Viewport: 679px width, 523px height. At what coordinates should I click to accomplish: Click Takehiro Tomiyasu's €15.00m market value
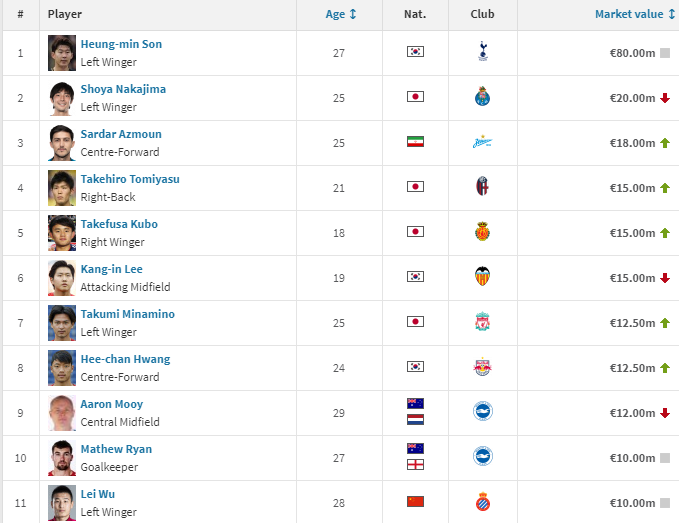[632, 188]
